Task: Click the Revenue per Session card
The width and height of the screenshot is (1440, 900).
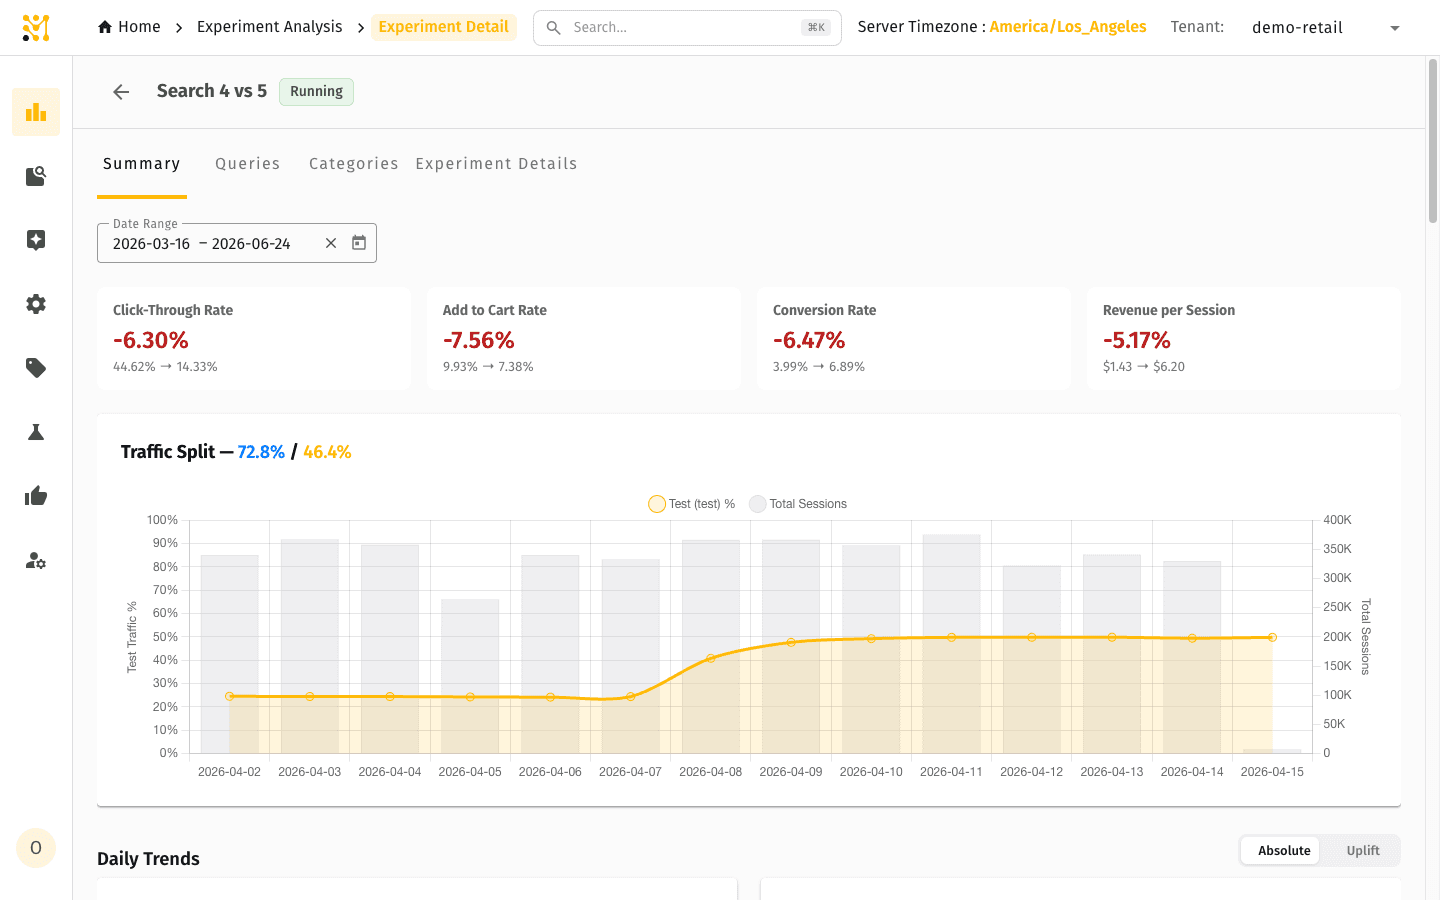Action: [1244, 338]
